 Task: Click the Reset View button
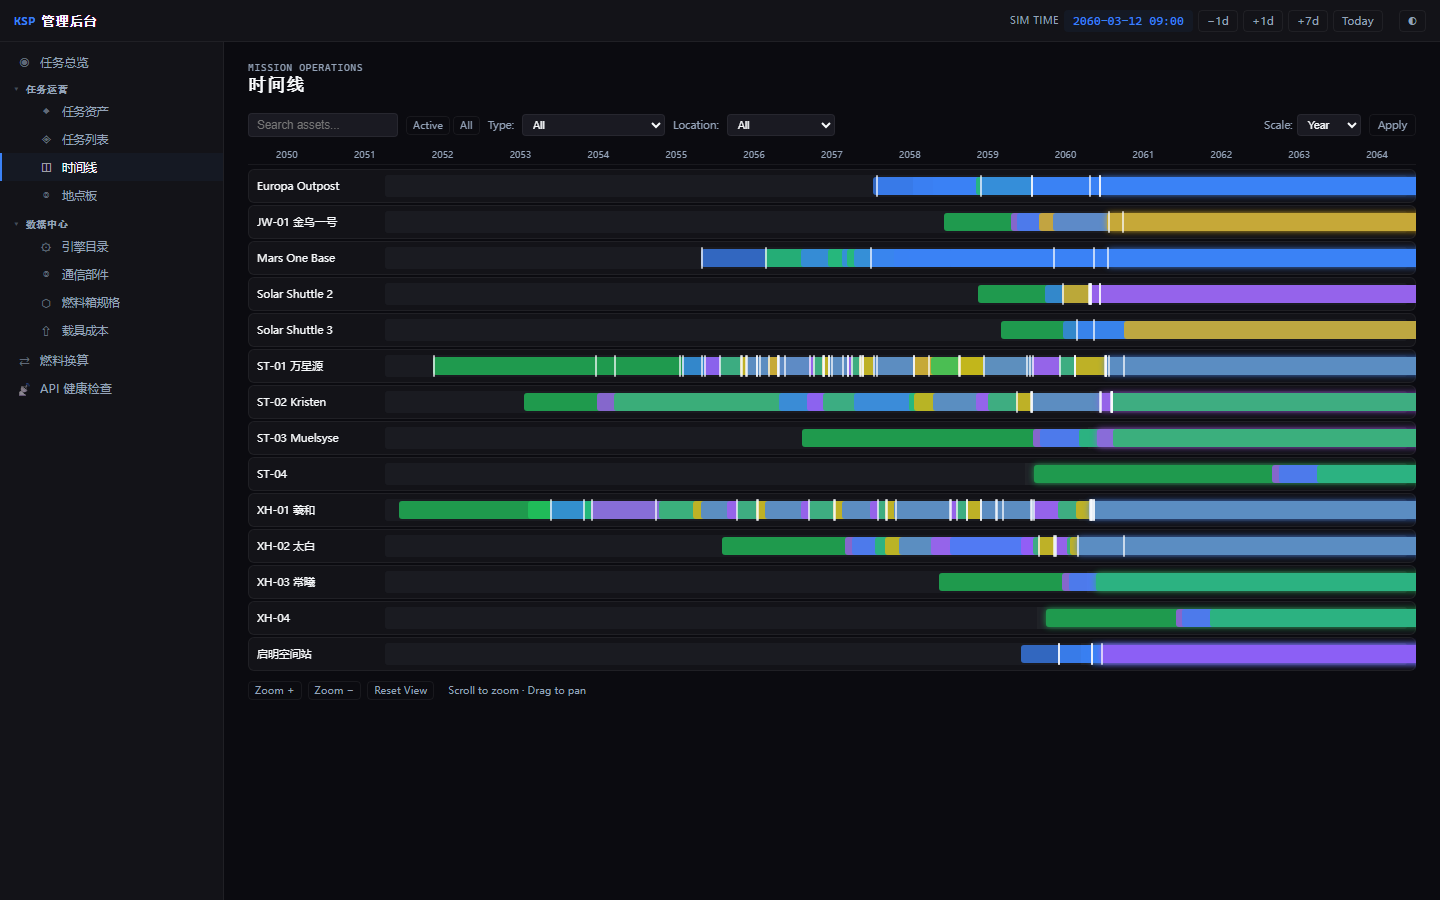(401, 690)
